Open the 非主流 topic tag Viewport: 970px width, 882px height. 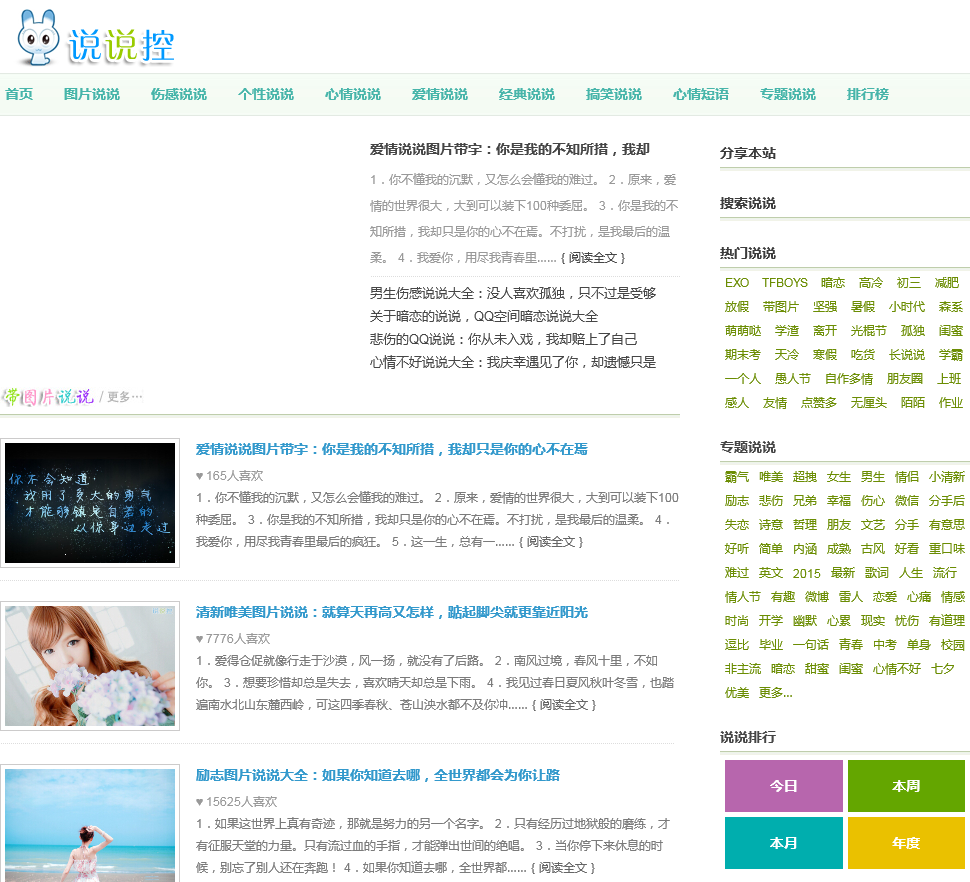click(742, 669)
